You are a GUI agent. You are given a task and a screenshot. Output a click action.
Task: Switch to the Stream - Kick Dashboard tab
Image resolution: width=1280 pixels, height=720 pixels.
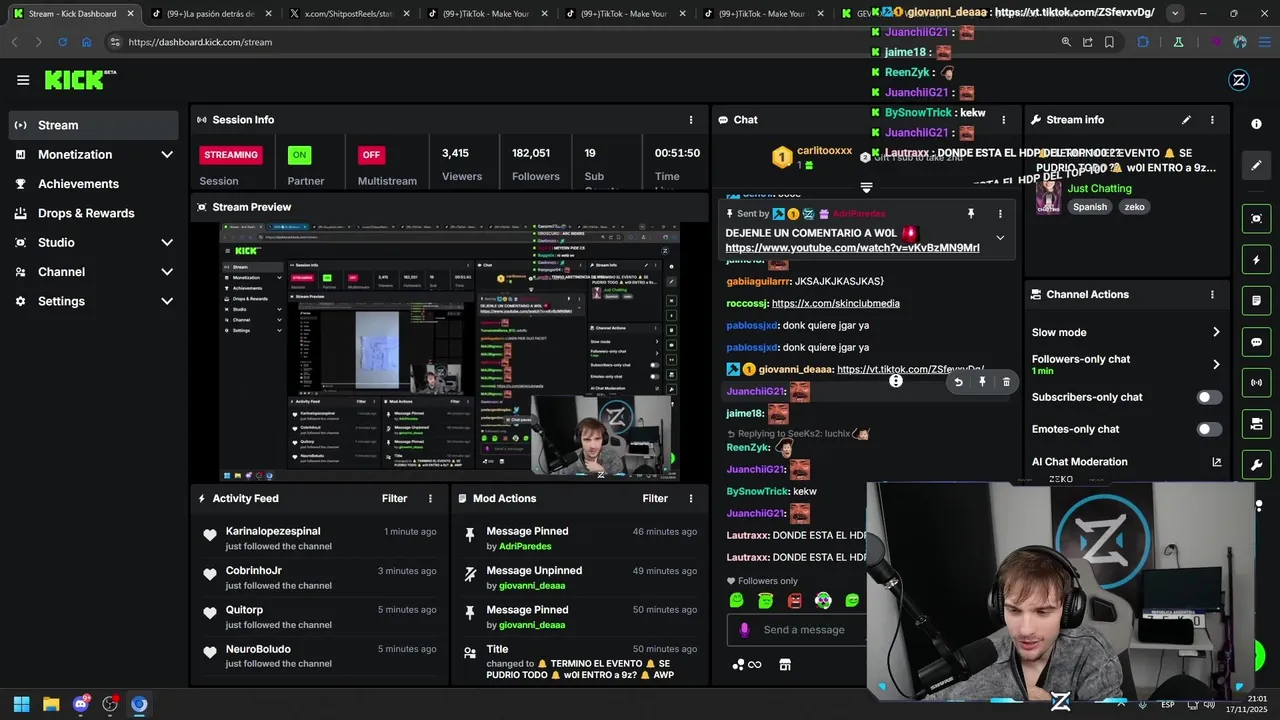[x=72, y=14]
